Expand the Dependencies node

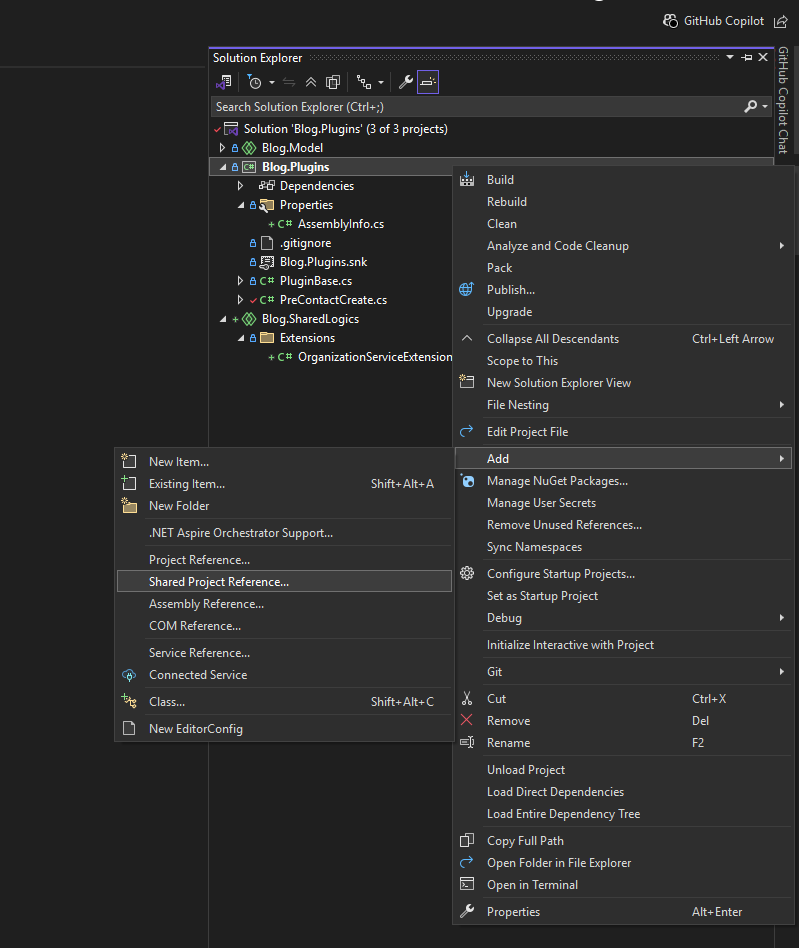[x=240, y=186]
